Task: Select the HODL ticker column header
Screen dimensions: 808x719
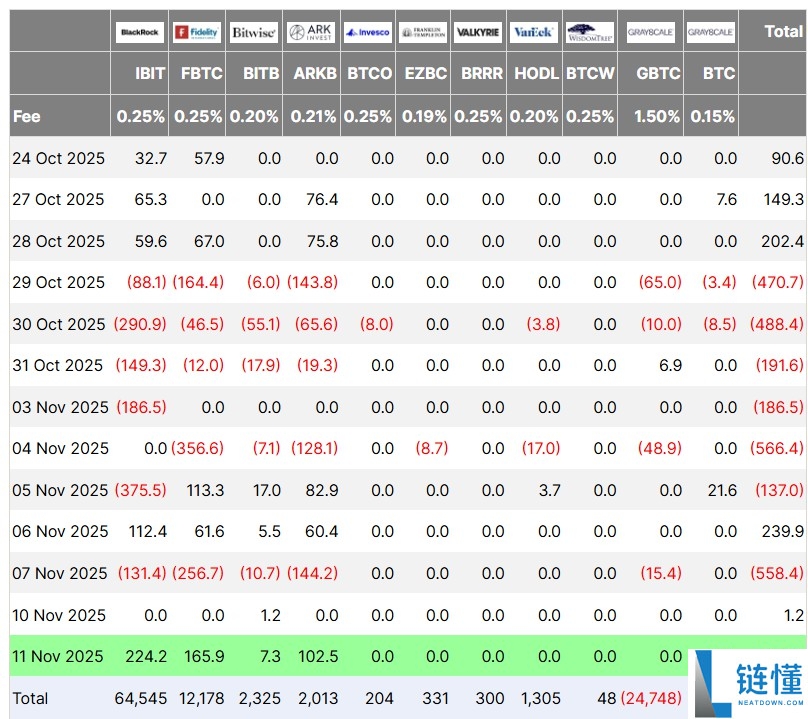Action: (x=537, y=73)
